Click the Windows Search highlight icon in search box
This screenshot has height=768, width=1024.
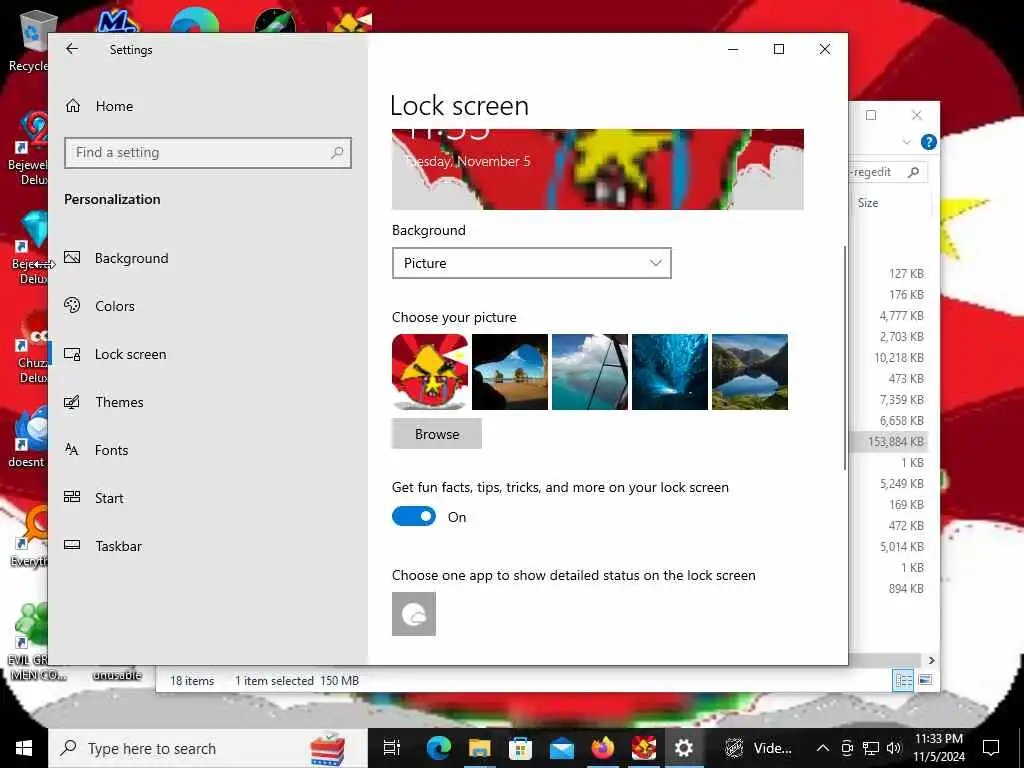[x=327, y=749]
